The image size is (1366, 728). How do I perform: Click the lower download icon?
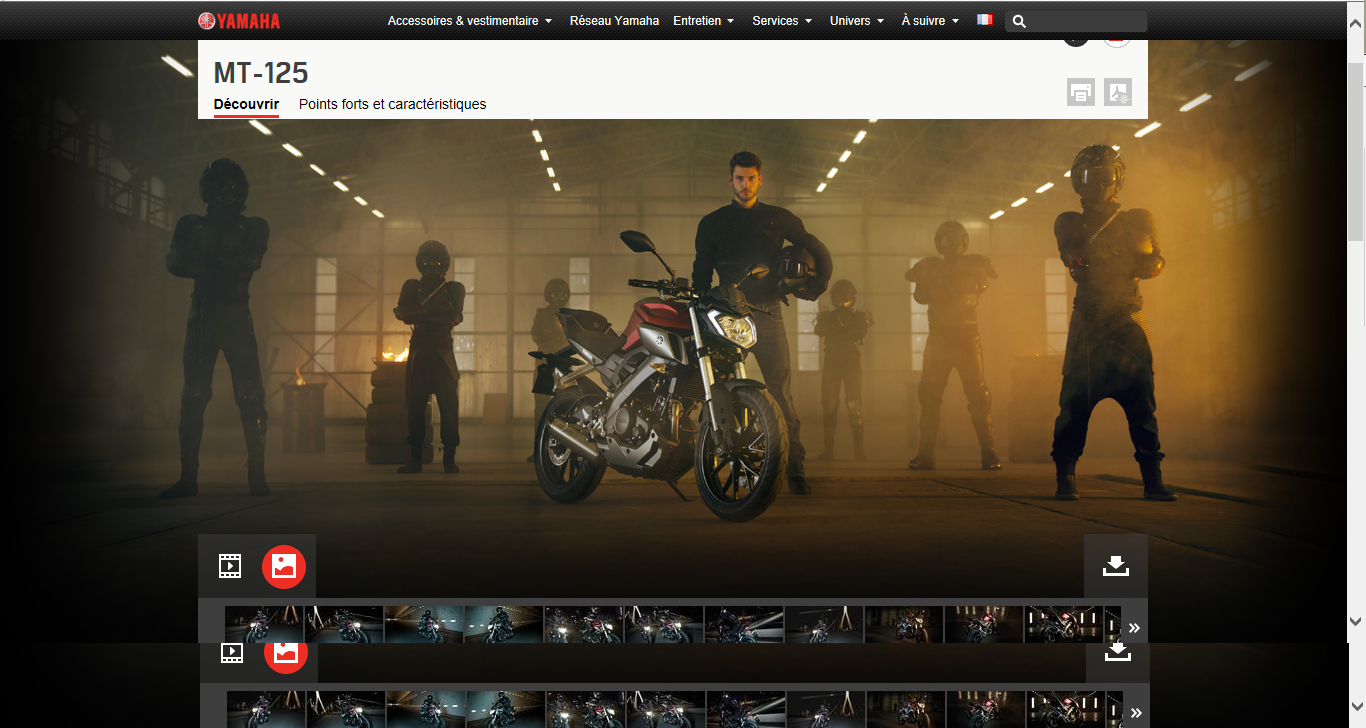[x=1118, y=653]
